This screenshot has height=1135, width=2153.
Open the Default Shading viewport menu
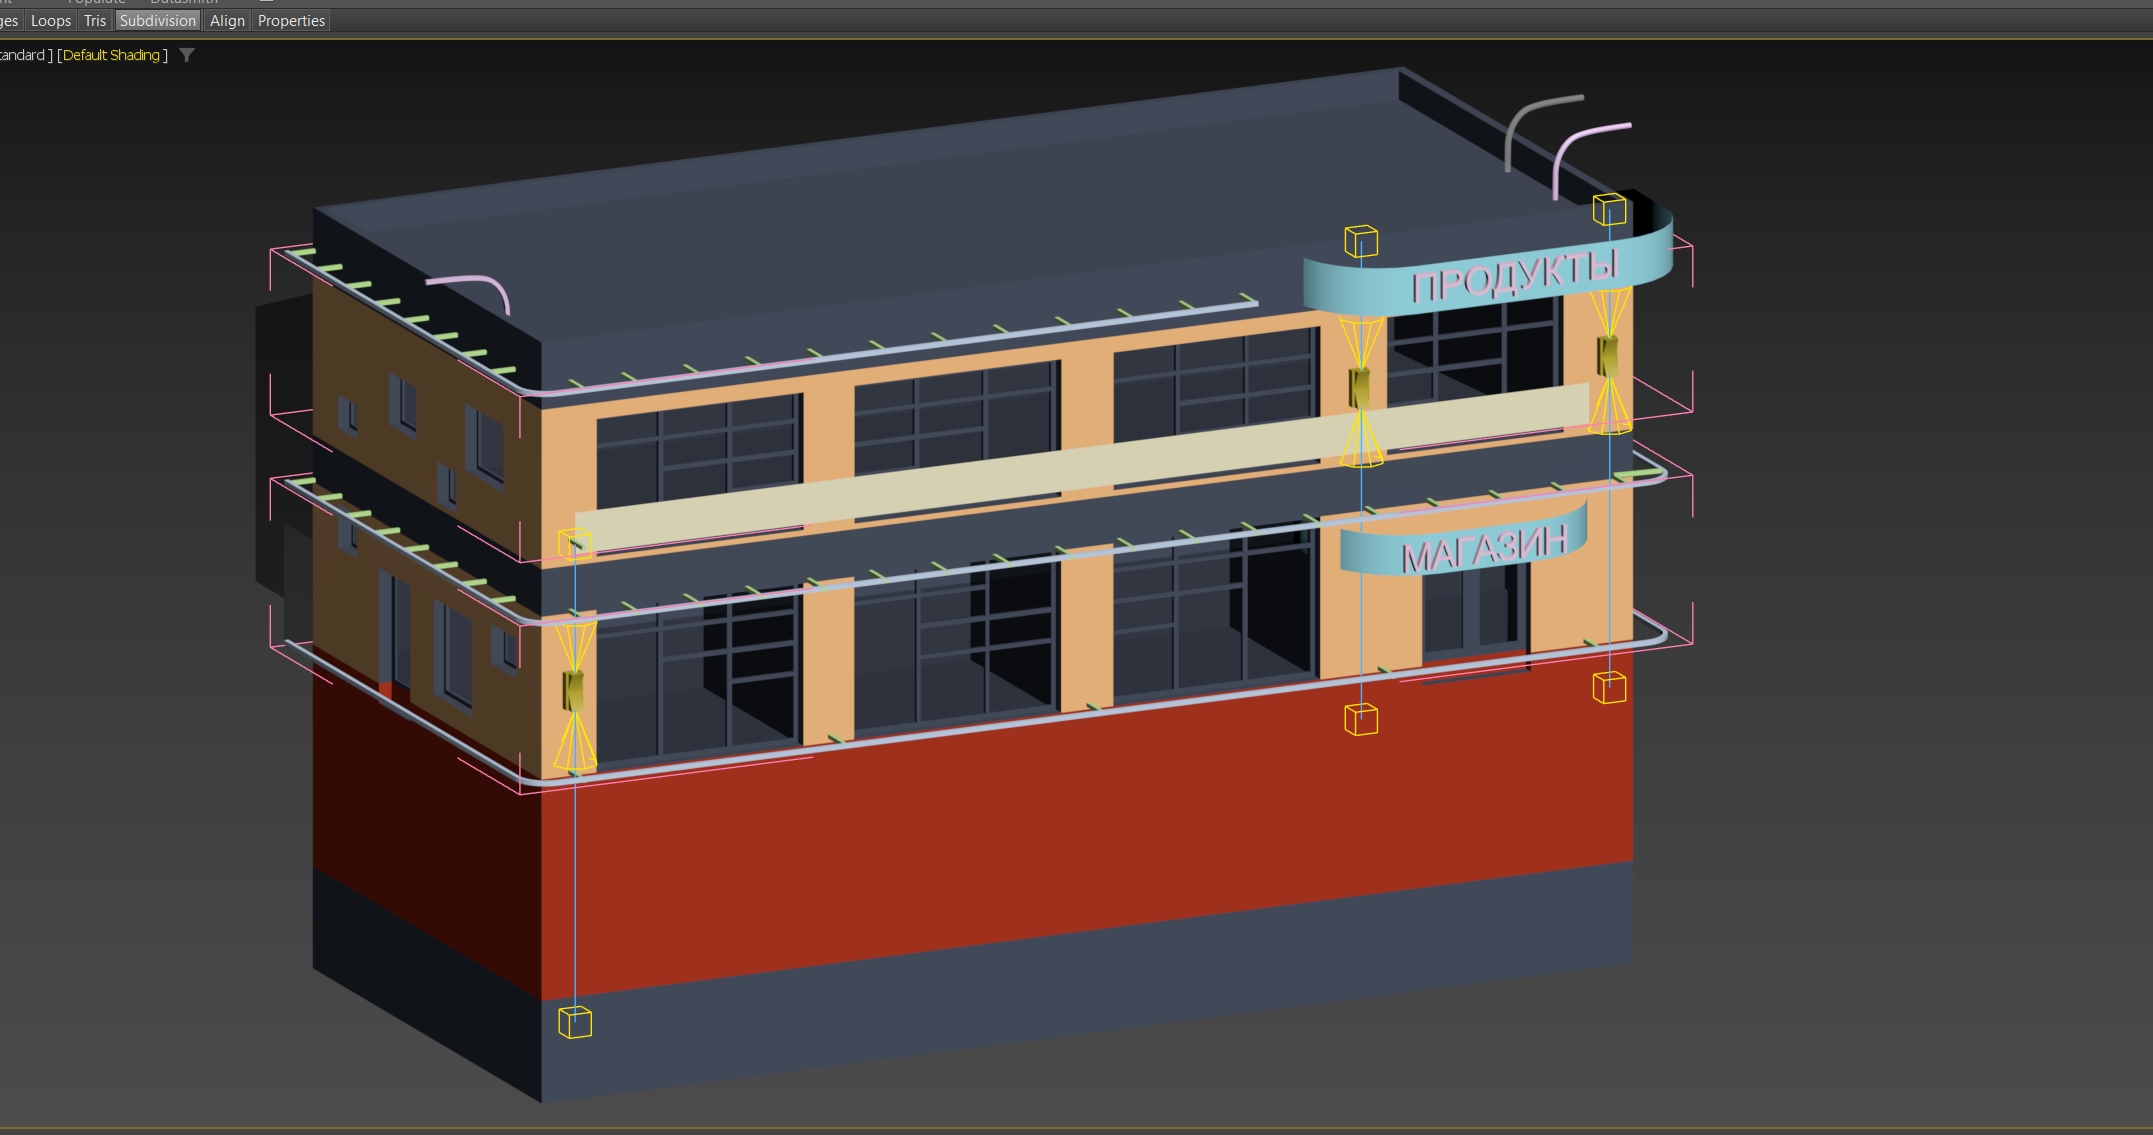pos(111,55)
